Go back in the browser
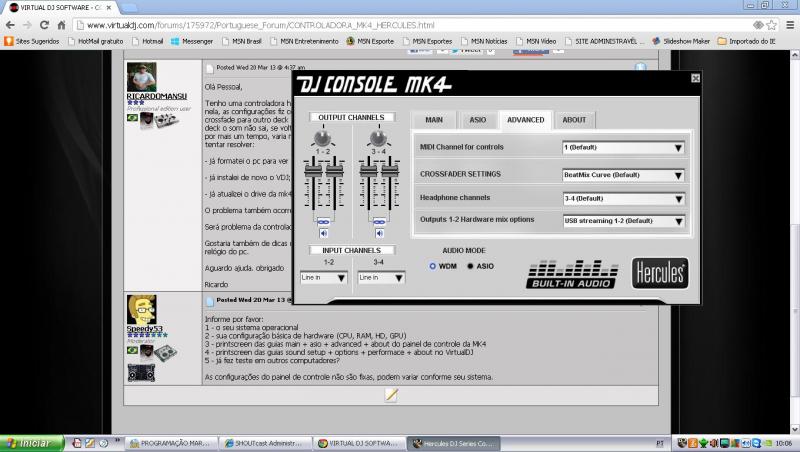This screenshot has width=800, height=452. [10, 25]
